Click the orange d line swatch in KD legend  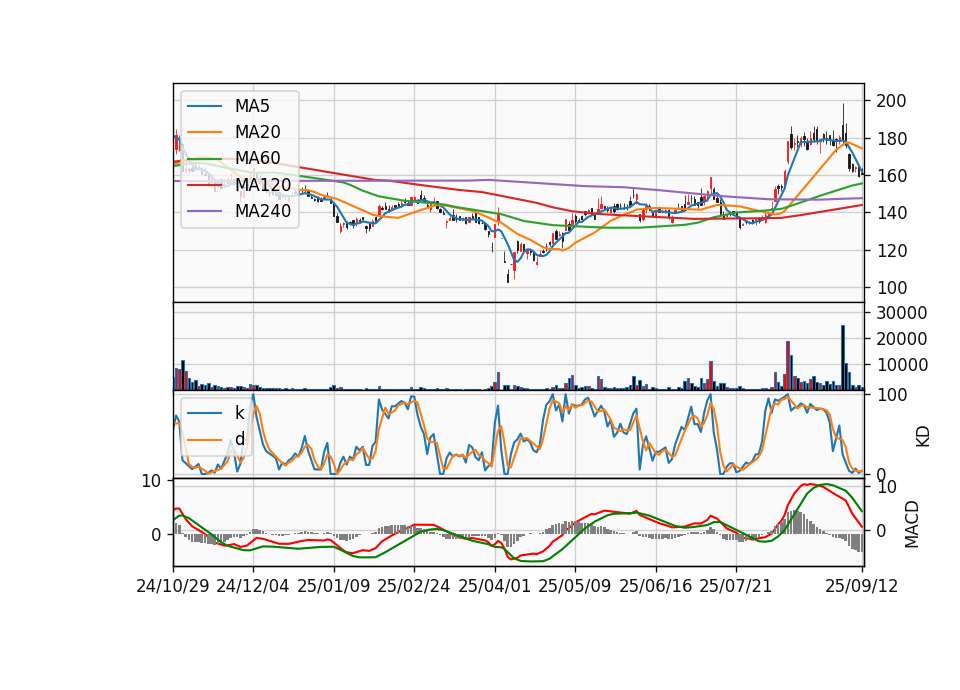(204, 439)
